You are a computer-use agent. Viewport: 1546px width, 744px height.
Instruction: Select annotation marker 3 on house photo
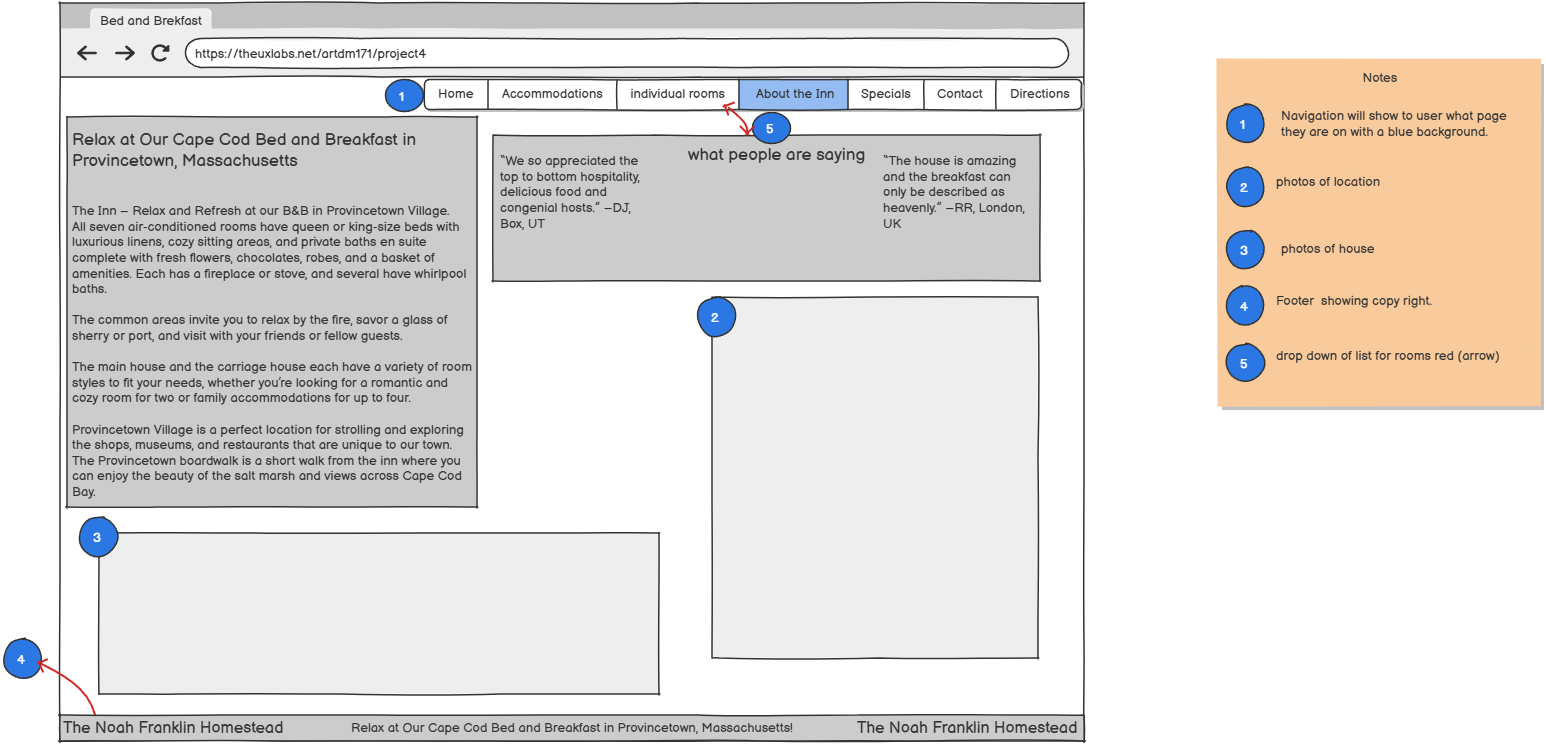click(98, 538)
